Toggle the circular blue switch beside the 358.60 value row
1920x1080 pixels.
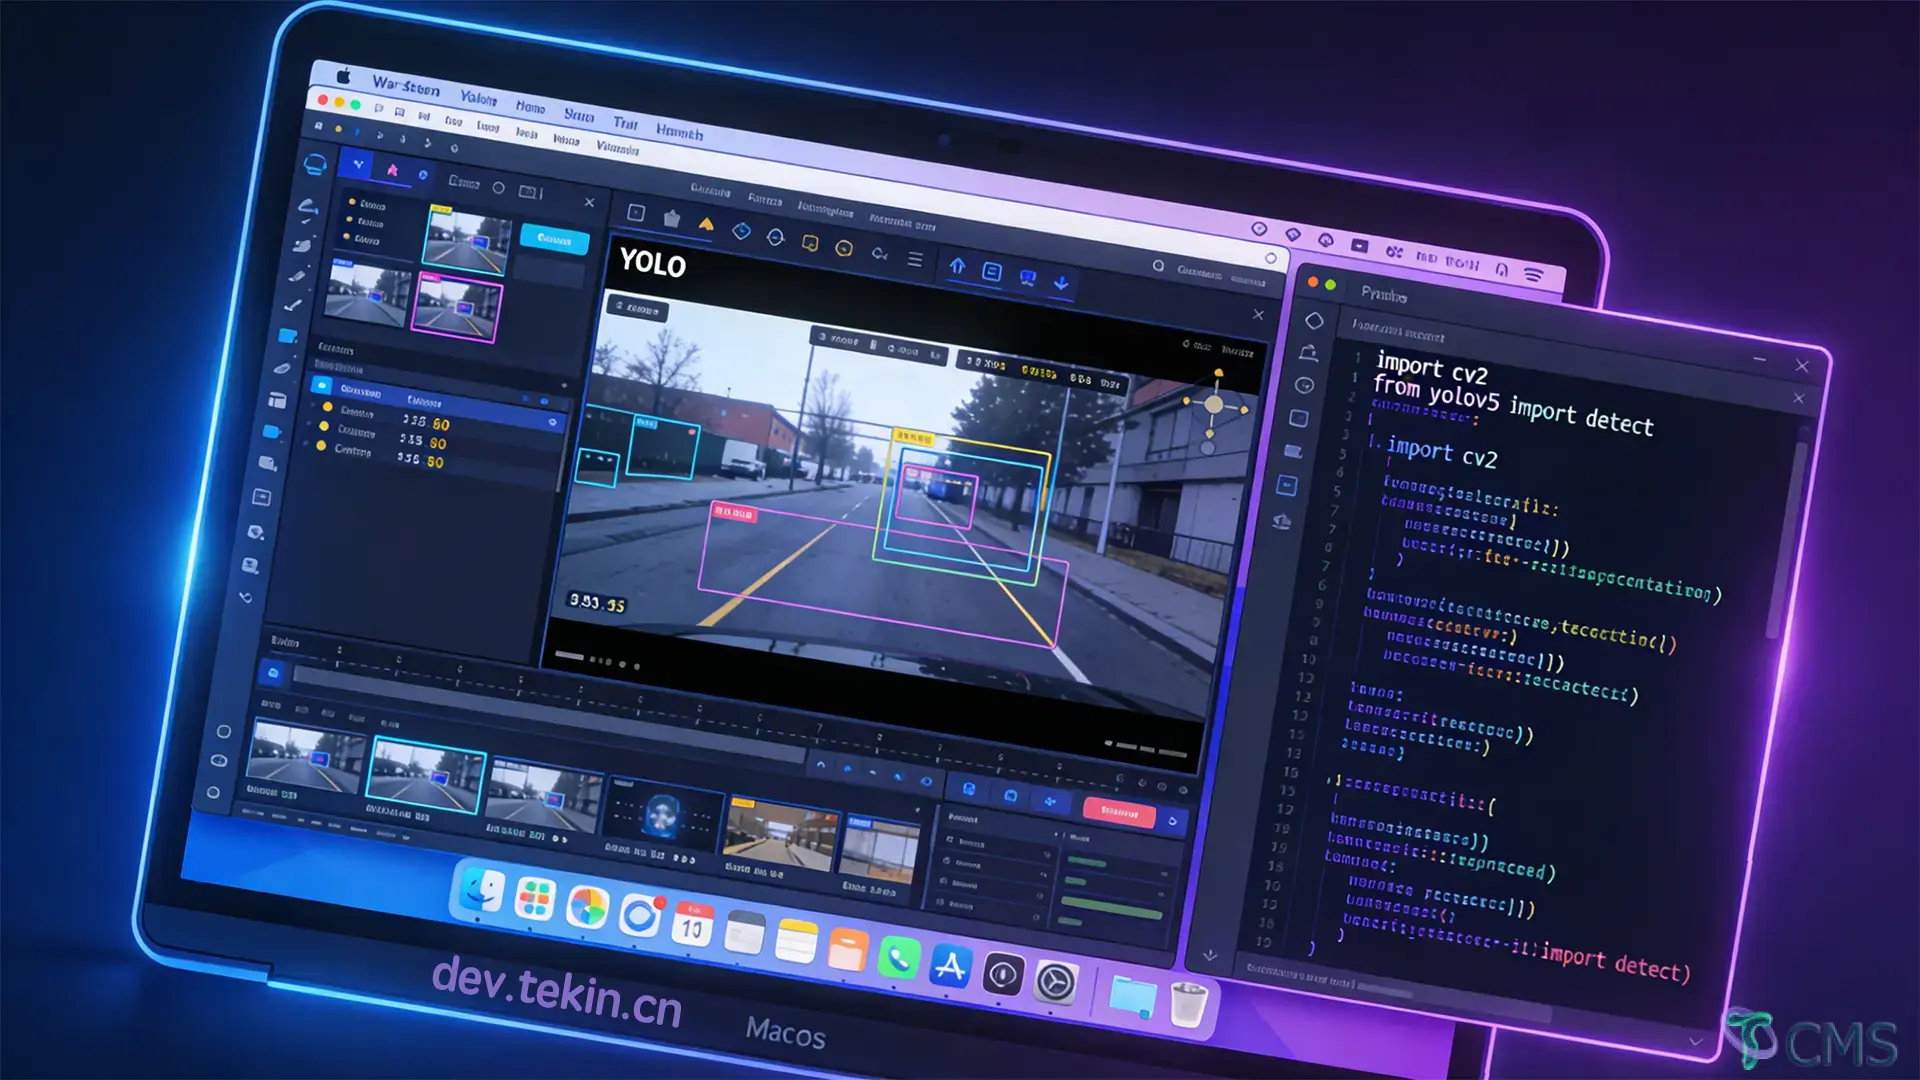tap(553, 421)
